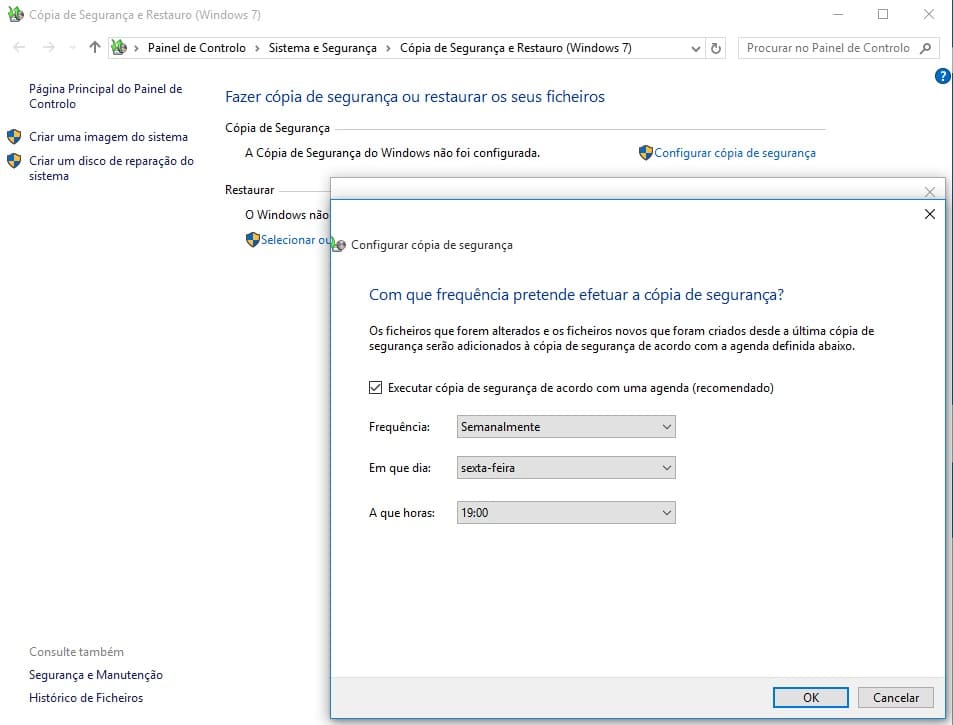Go up one level with the up arrow
The width and height of the screenshot is (953, 725).
[94, 47]
